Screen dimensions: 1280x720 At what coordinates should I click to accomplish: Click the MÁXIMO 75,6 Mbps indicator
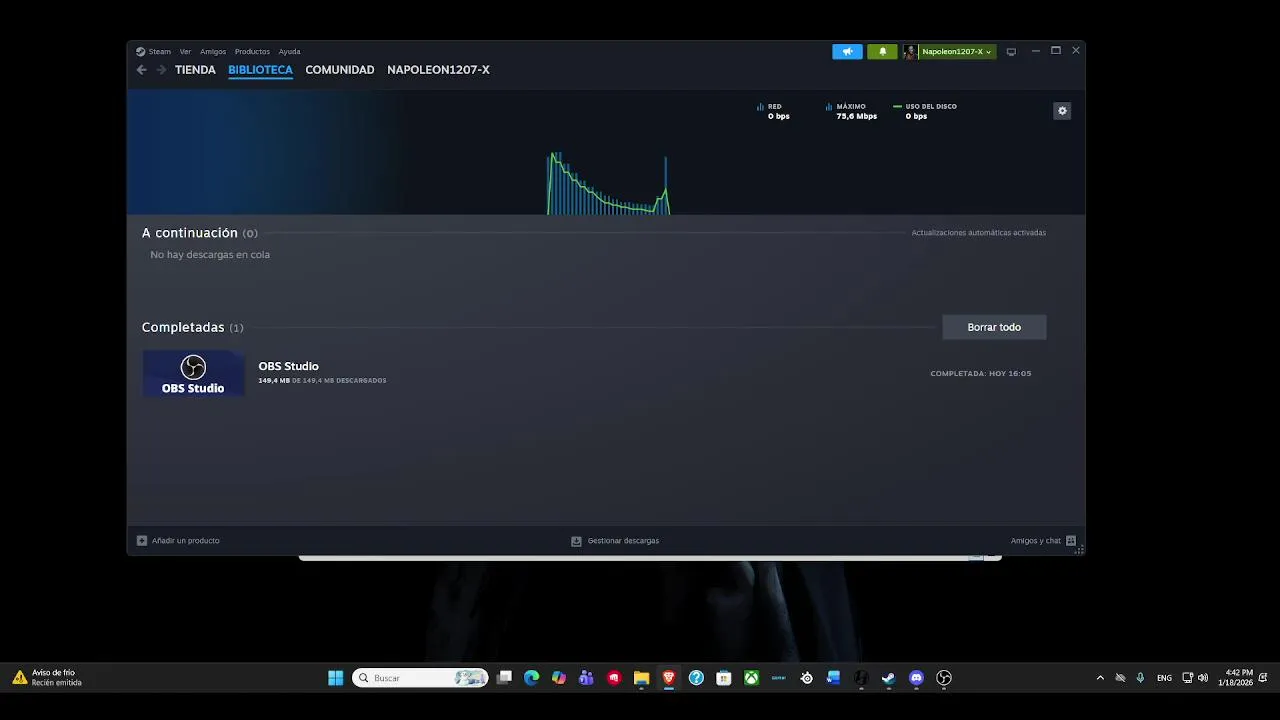pos(851,111)
